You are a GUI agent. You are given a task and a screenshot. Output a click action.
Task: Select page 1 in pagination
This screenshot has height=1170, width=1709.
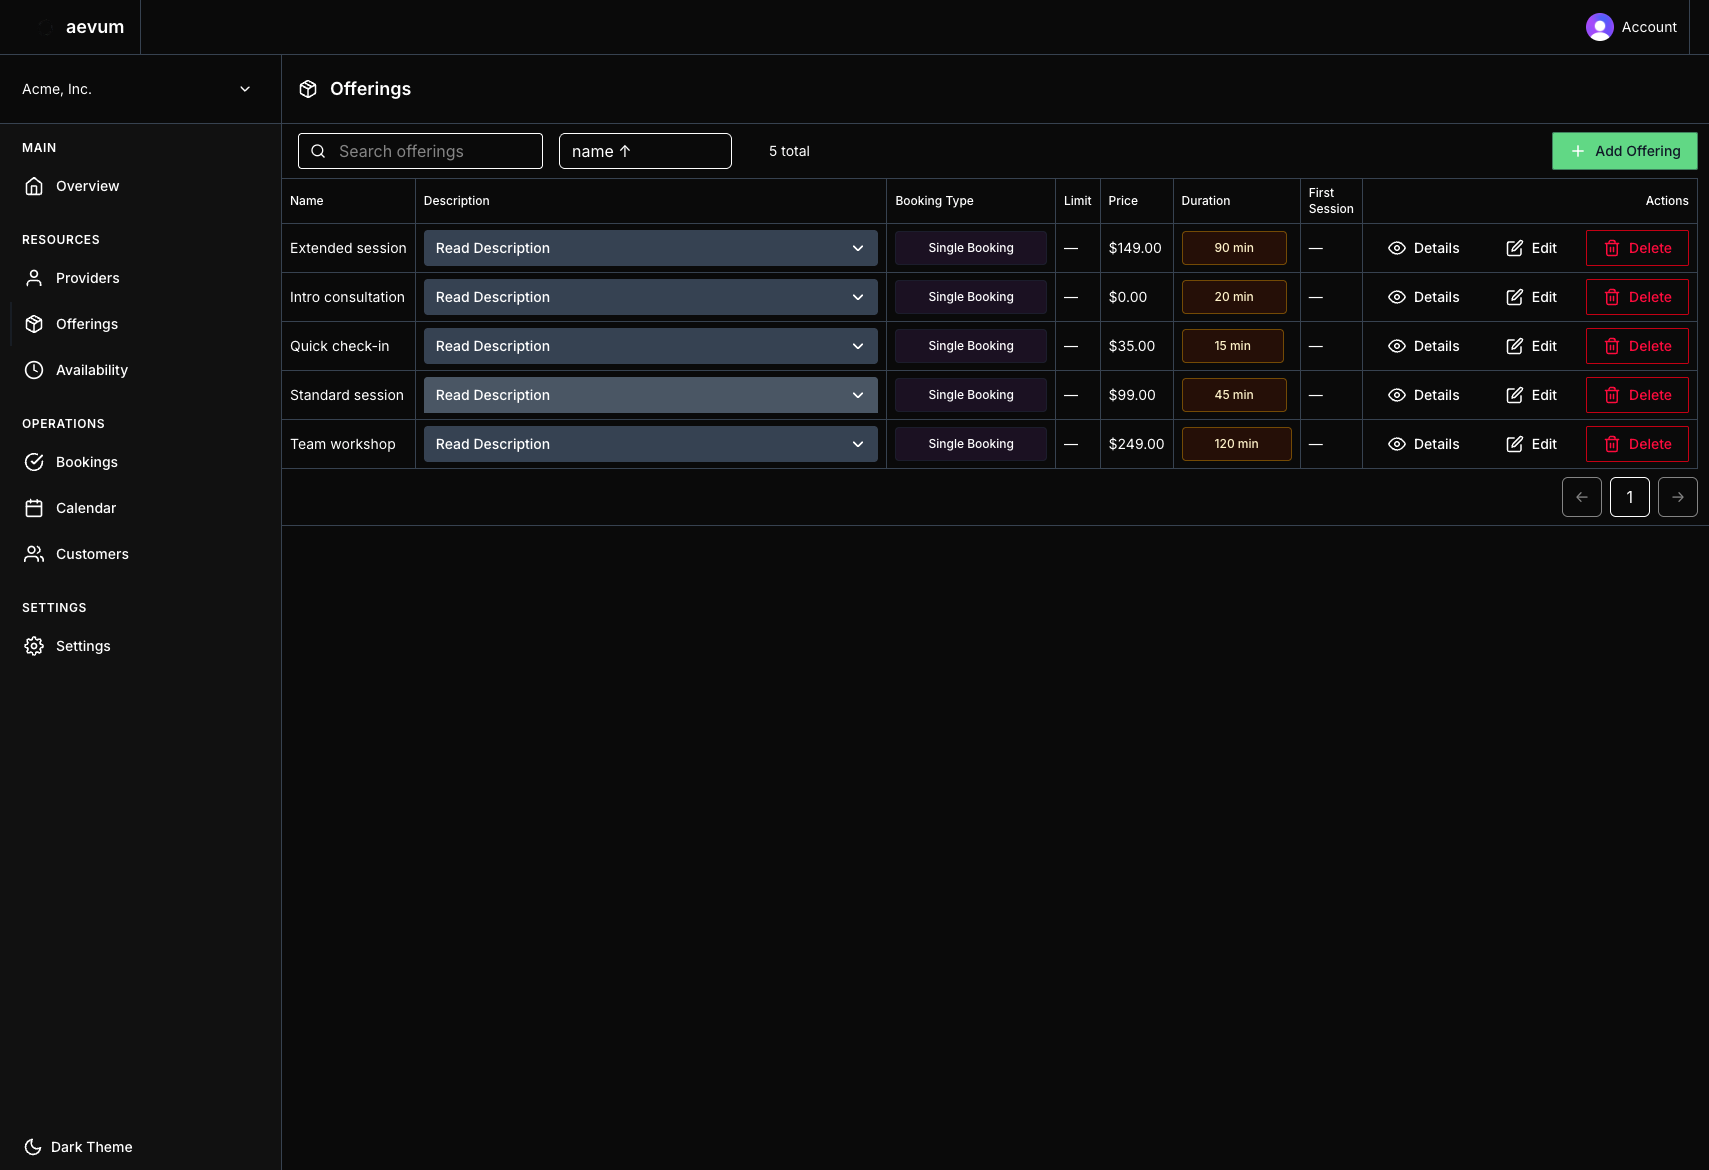(1630, 497)
